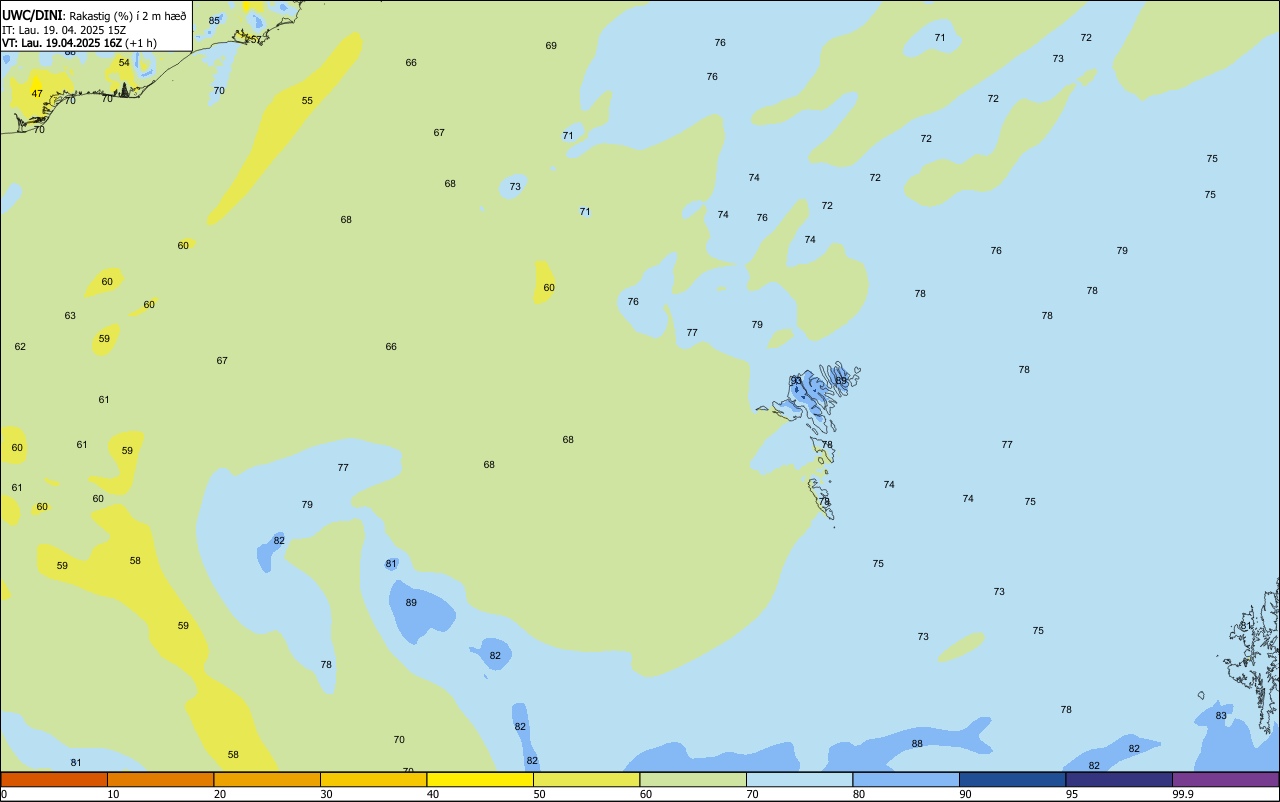This screenshot has height=802, width=1280.
Task: Click the value '93' on the Faroe Islands
Action: pyautogui.click(x=796, y=380)
